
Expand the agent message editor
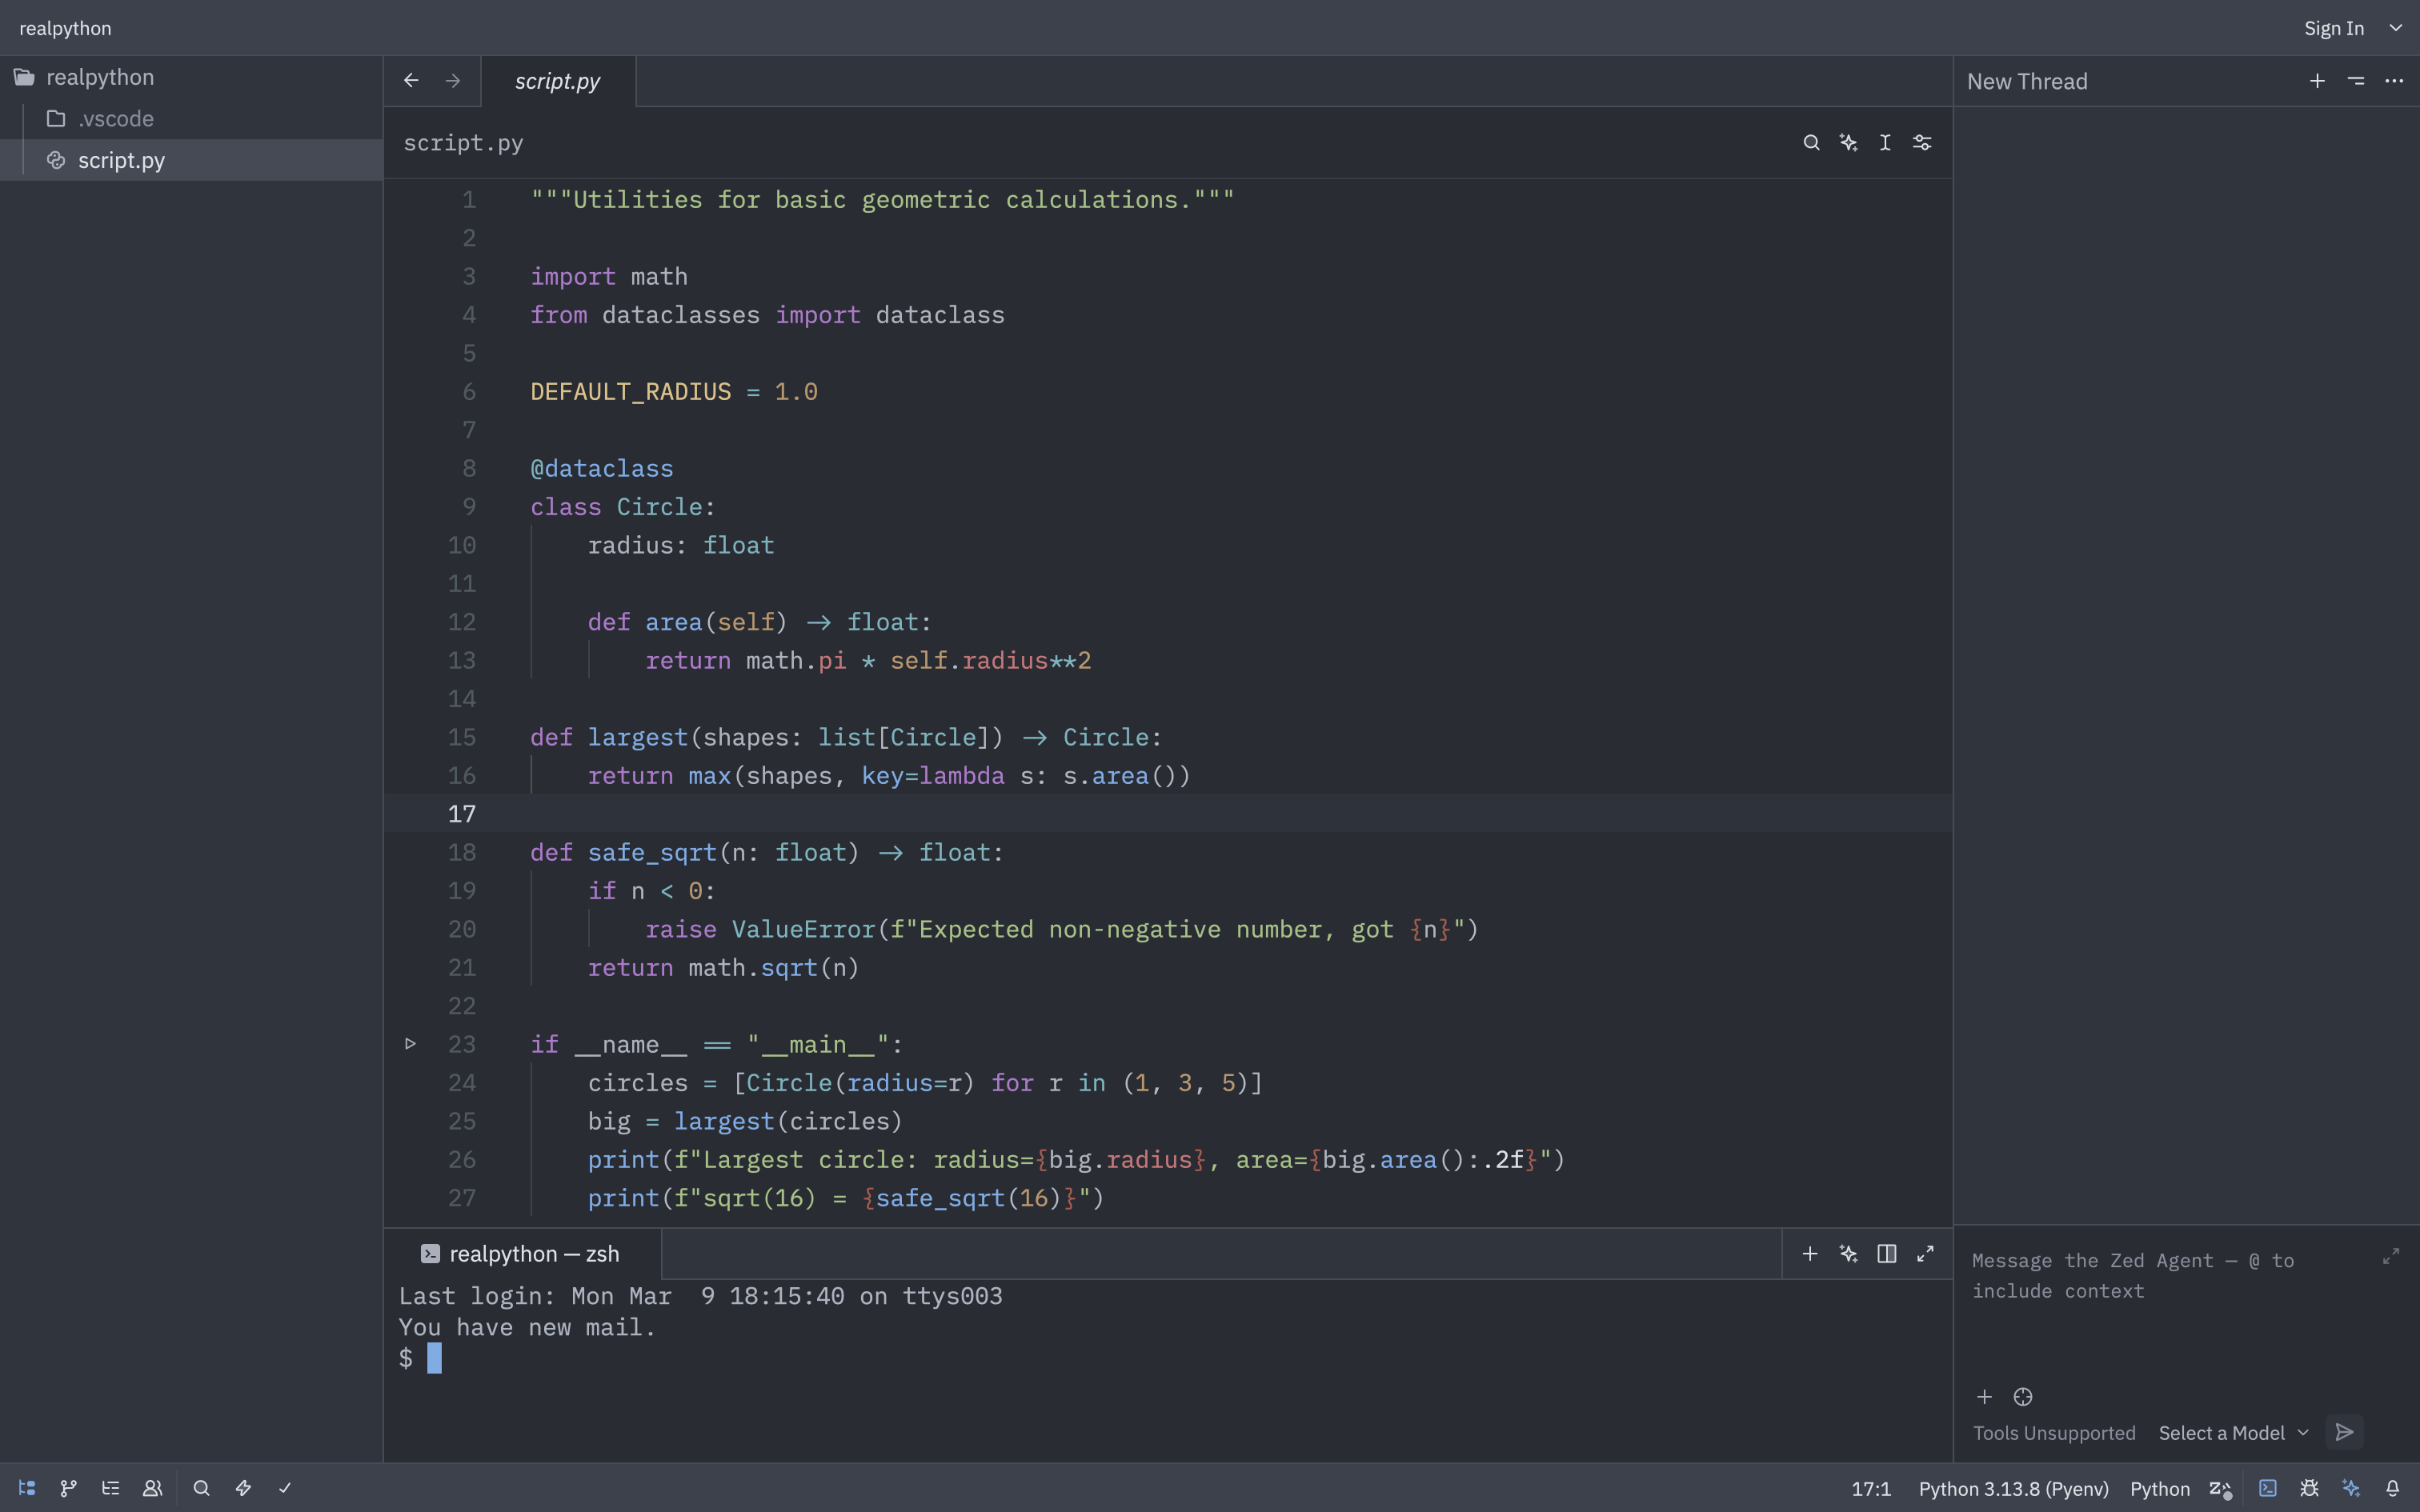[x=2391, y=1256]
